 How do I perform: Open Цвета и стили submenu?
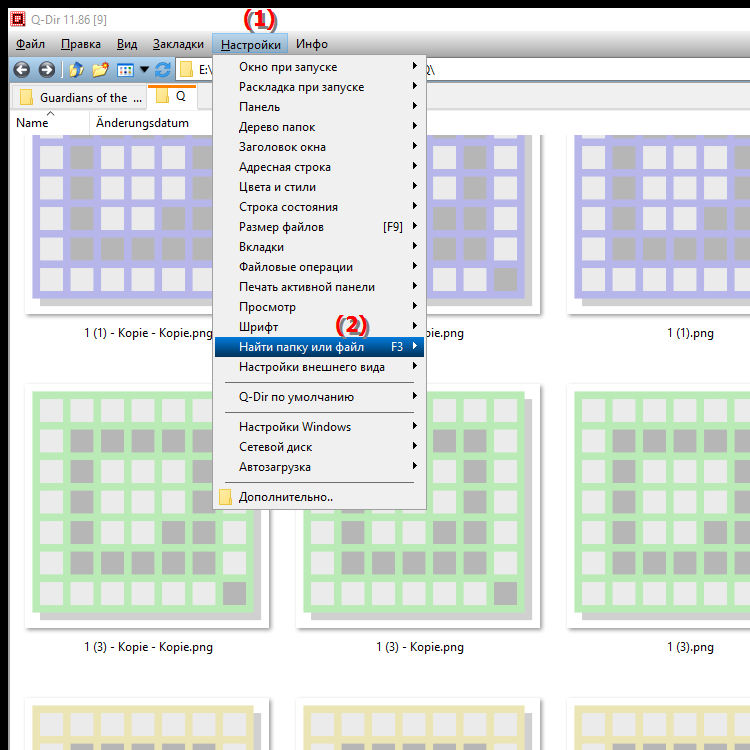[319, 187]
